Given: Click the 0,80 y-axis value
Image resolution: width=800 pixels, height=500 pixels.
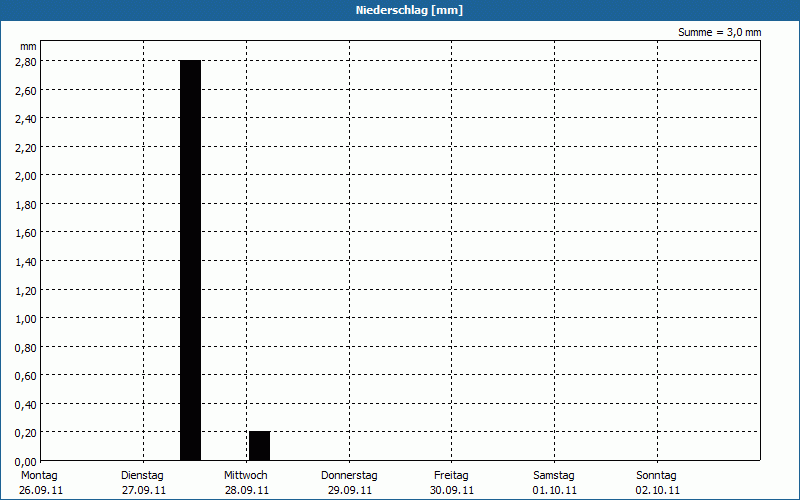Looking at the screenshot, I should pyautogui.click(x=26, y=348).
